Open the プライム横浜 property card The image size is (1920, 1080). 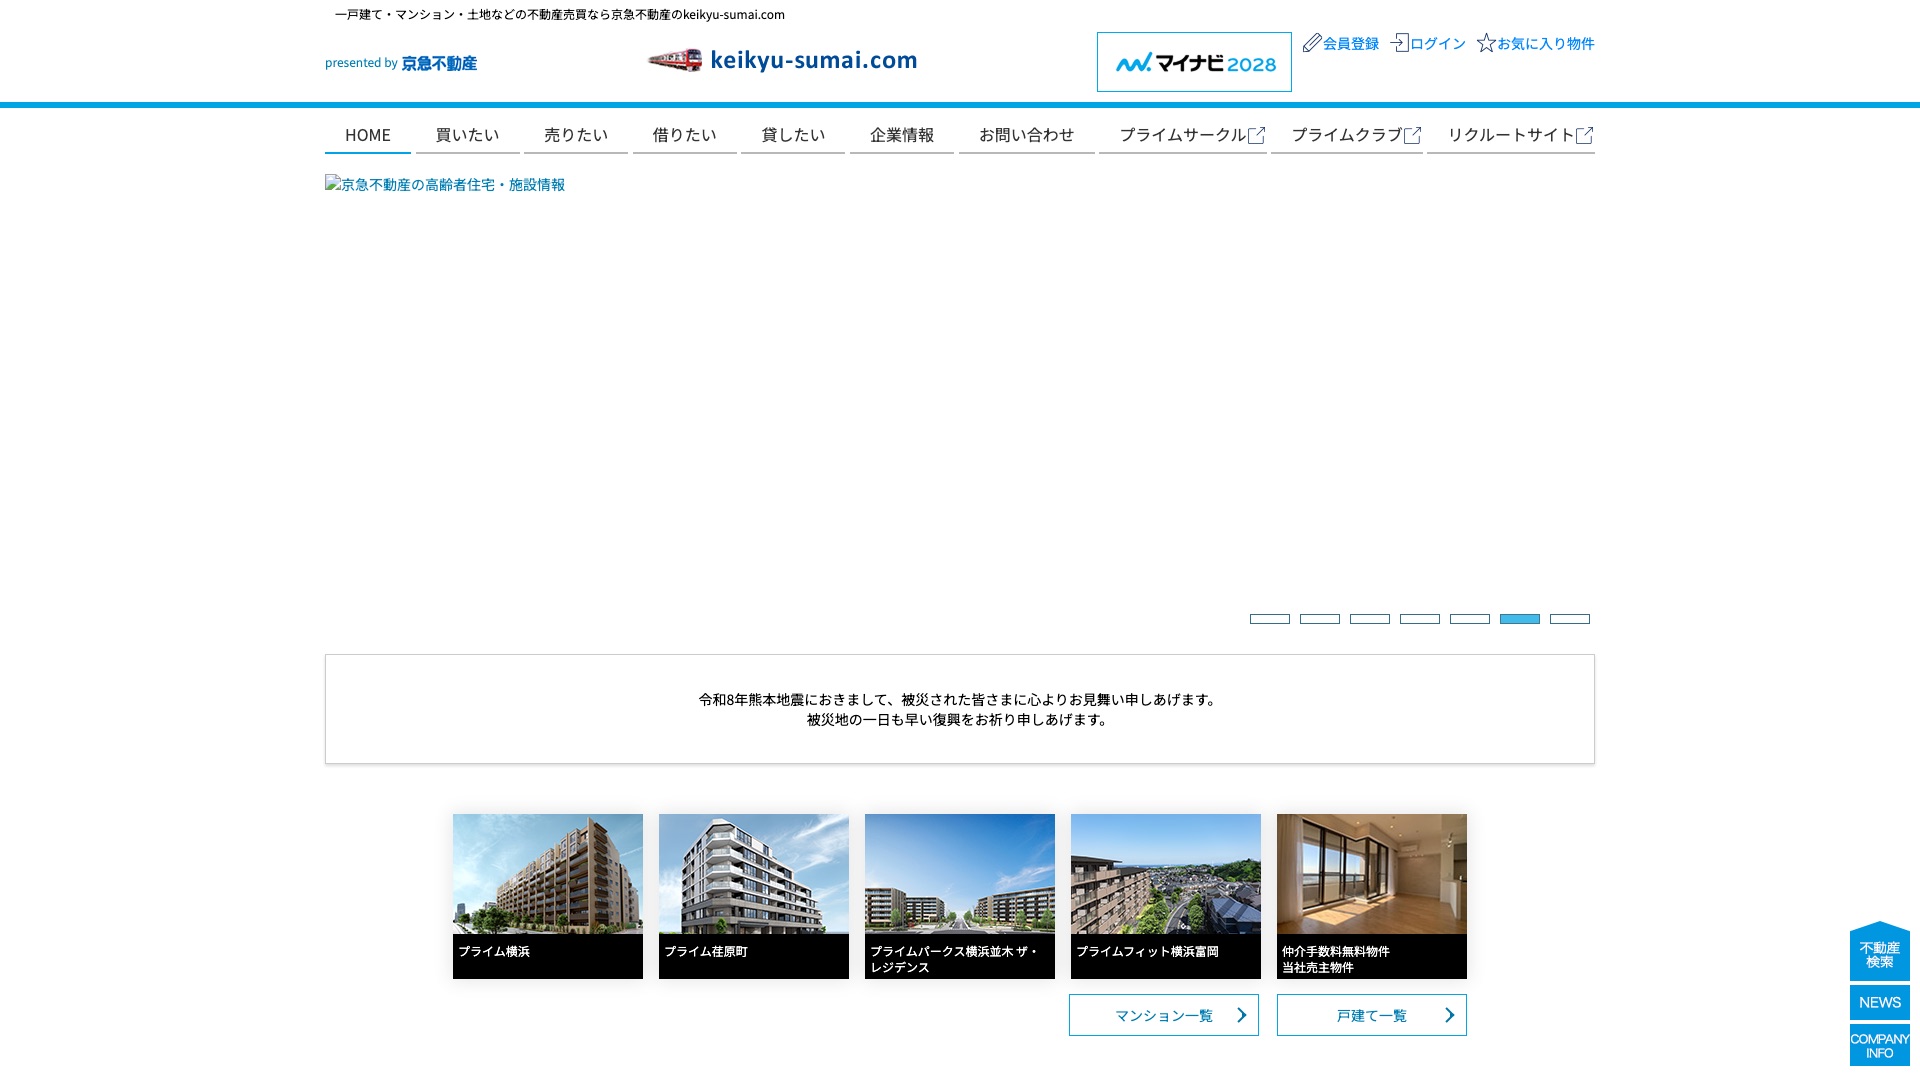click(x=548, y=896)
